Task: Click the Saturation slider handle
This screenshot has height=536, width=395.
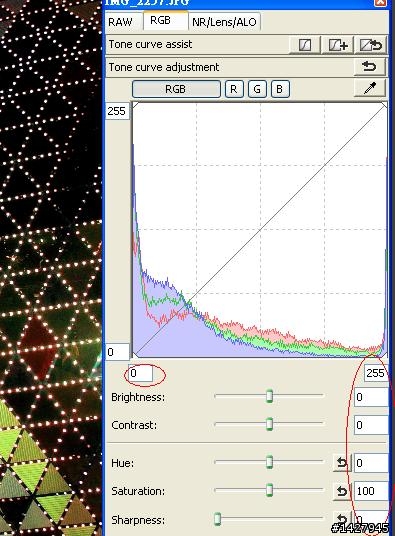Action: click(269, 490)
